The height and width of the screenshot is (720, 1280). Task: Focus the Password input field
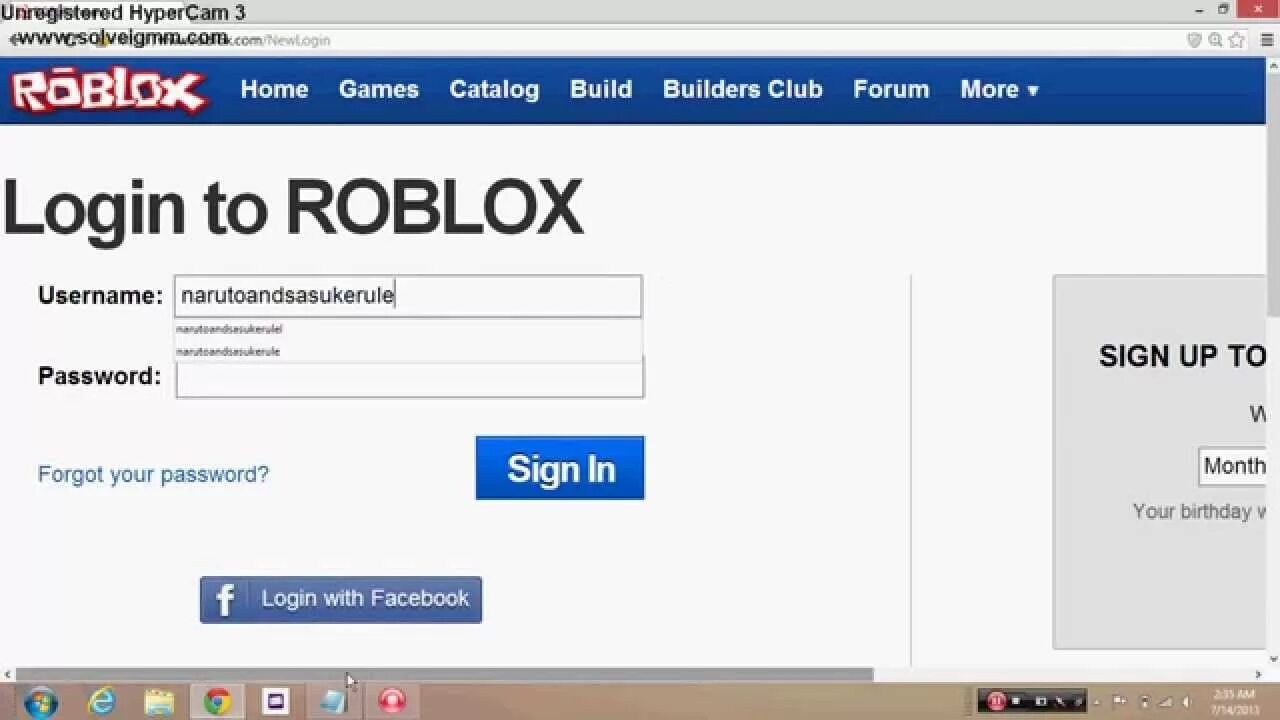(408, 380)
